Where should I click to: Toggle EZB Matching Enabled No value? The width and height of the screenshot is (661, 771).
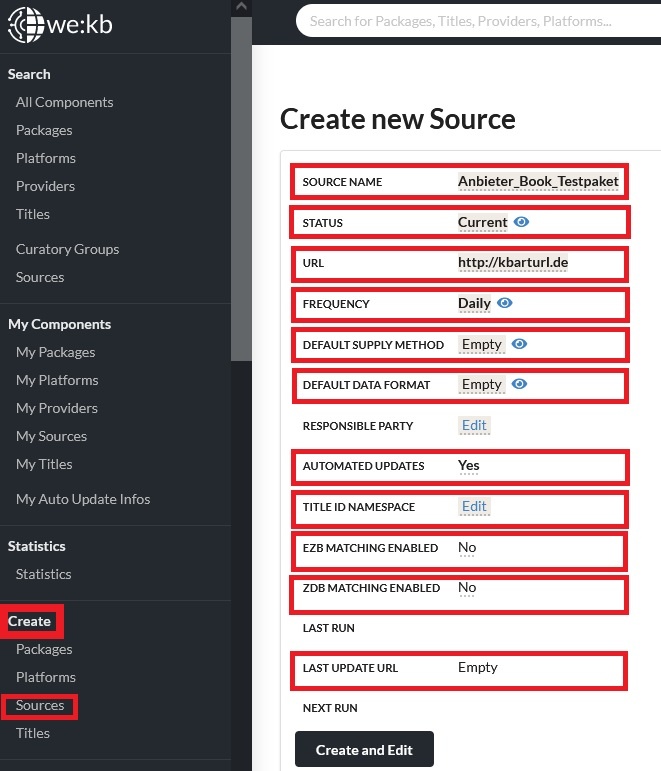point(467,548)
